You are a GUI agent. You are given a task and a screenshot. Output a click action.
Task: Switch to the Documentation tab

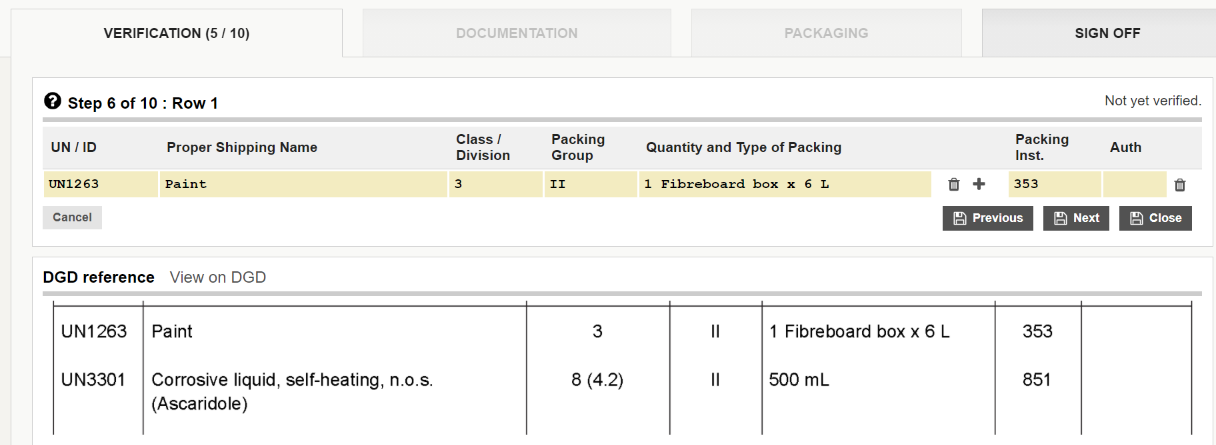(x=516, y=33)
